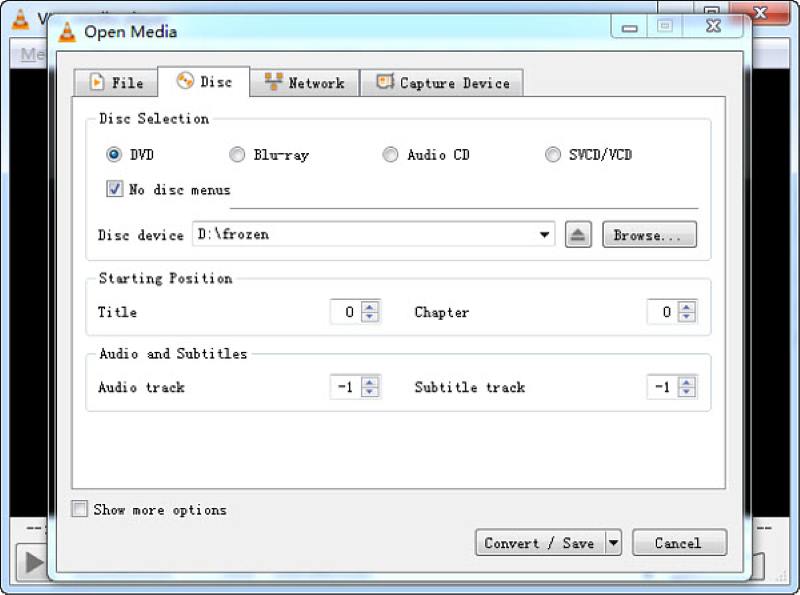The height and width of the screenshot is (595, 800).
Task: Choose Audio CD as disc type
Action: 390,155
